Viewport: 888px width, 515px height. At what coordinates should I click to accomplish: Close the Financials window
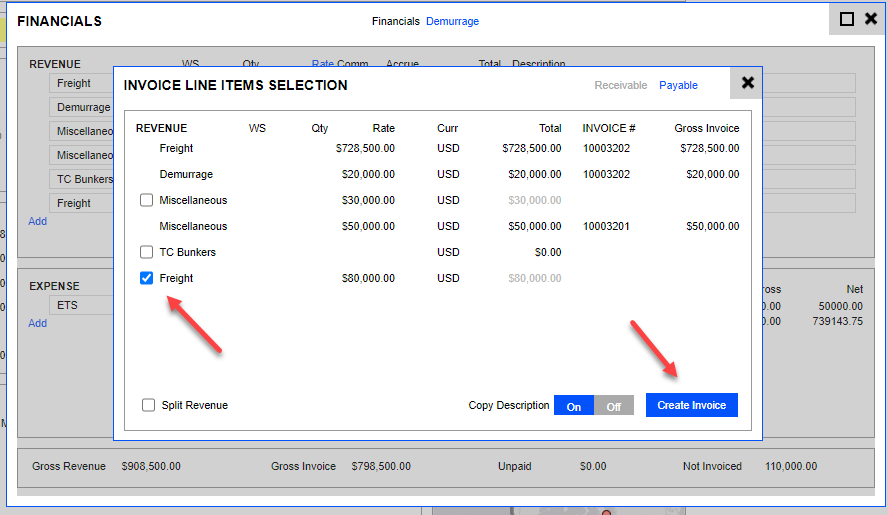(869, 19)
